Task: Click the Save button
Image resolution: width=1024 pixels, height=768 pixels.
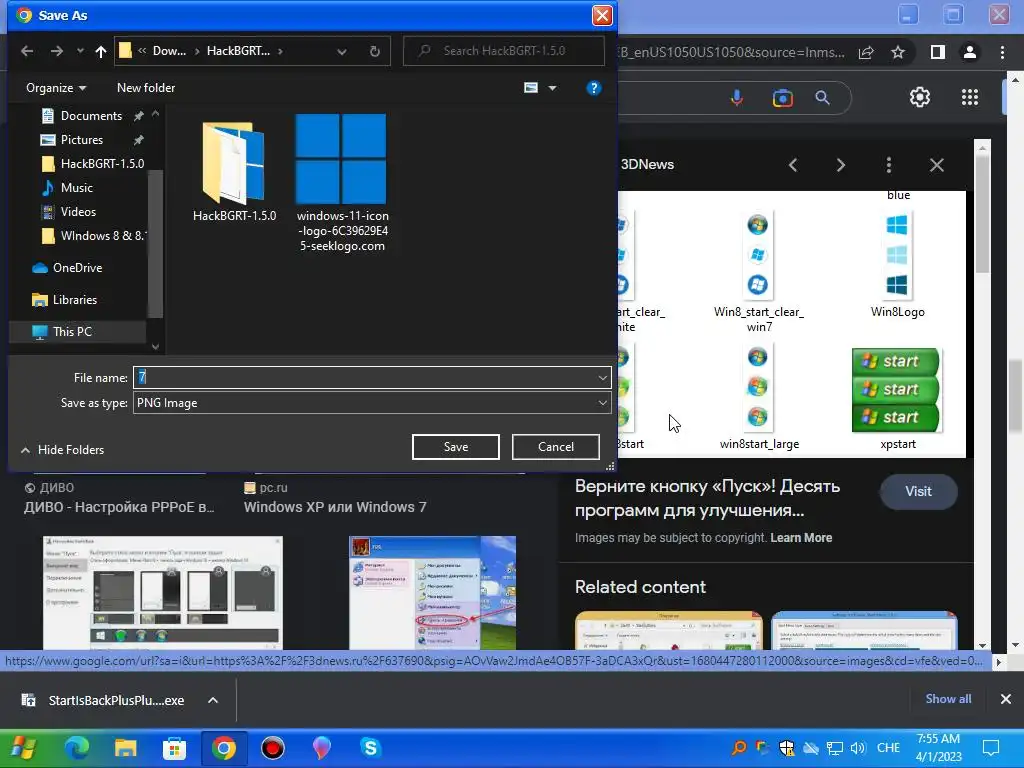Action: (x=455, y=447)
